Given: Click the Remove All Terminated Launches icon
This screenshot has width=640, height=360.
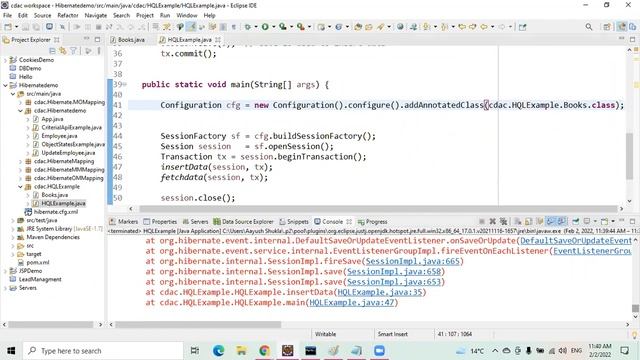Looking at the screenshot, I should (x=503, y=221).
